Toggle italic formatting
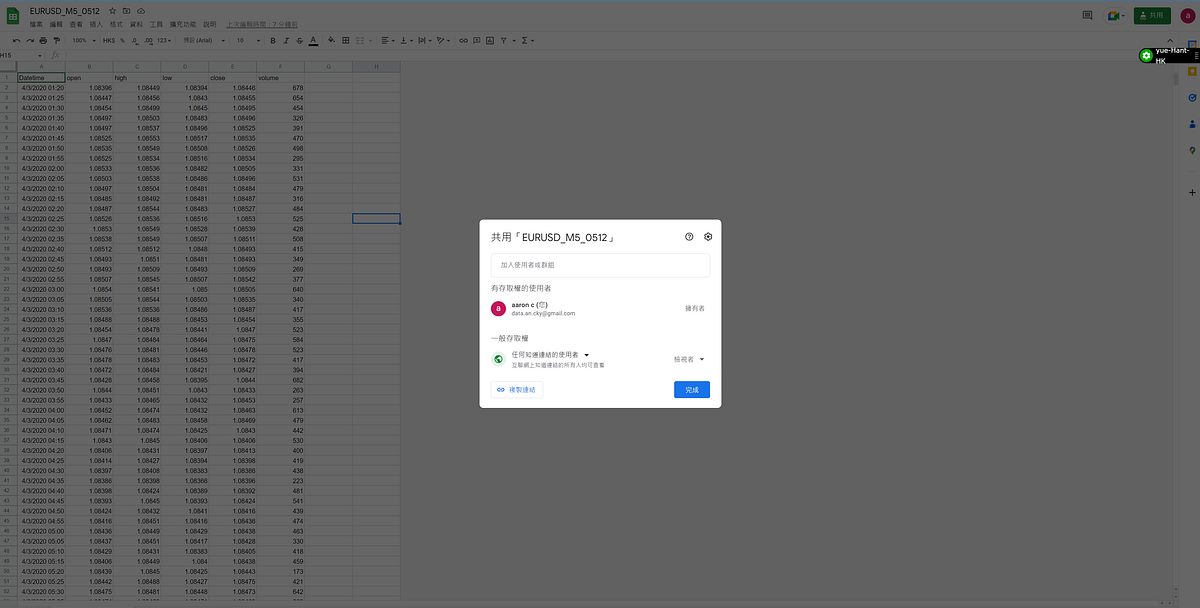The width and height of the screenshot is (1200, 608). [x=285, y=40]
